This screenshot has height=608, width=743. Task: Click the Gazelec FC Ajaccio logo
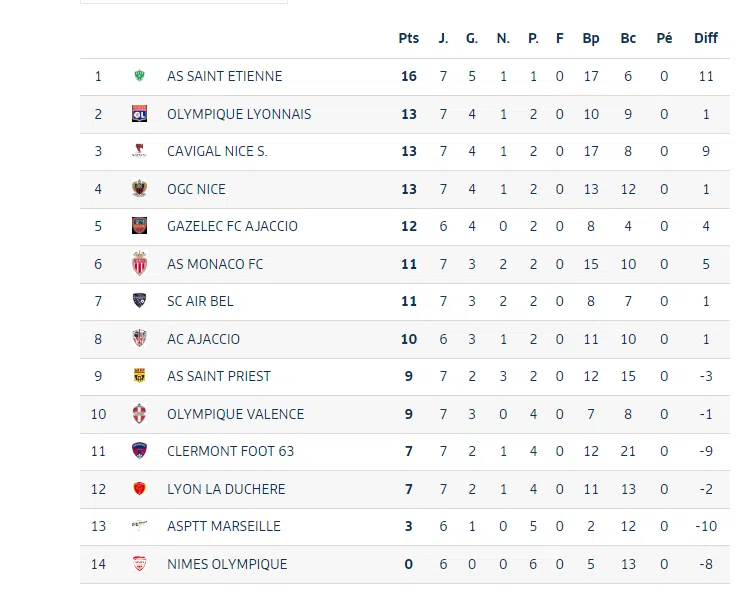140,226
